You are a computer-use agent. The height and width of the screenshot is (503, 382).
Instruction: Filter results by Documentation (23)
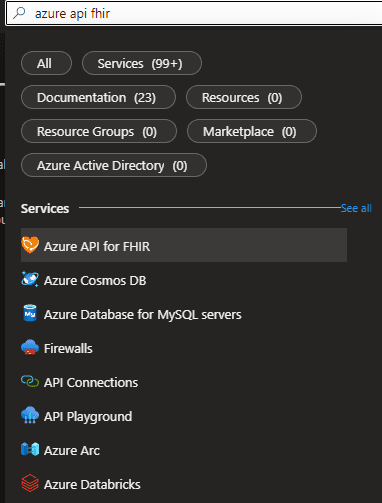tap(98, 97)
